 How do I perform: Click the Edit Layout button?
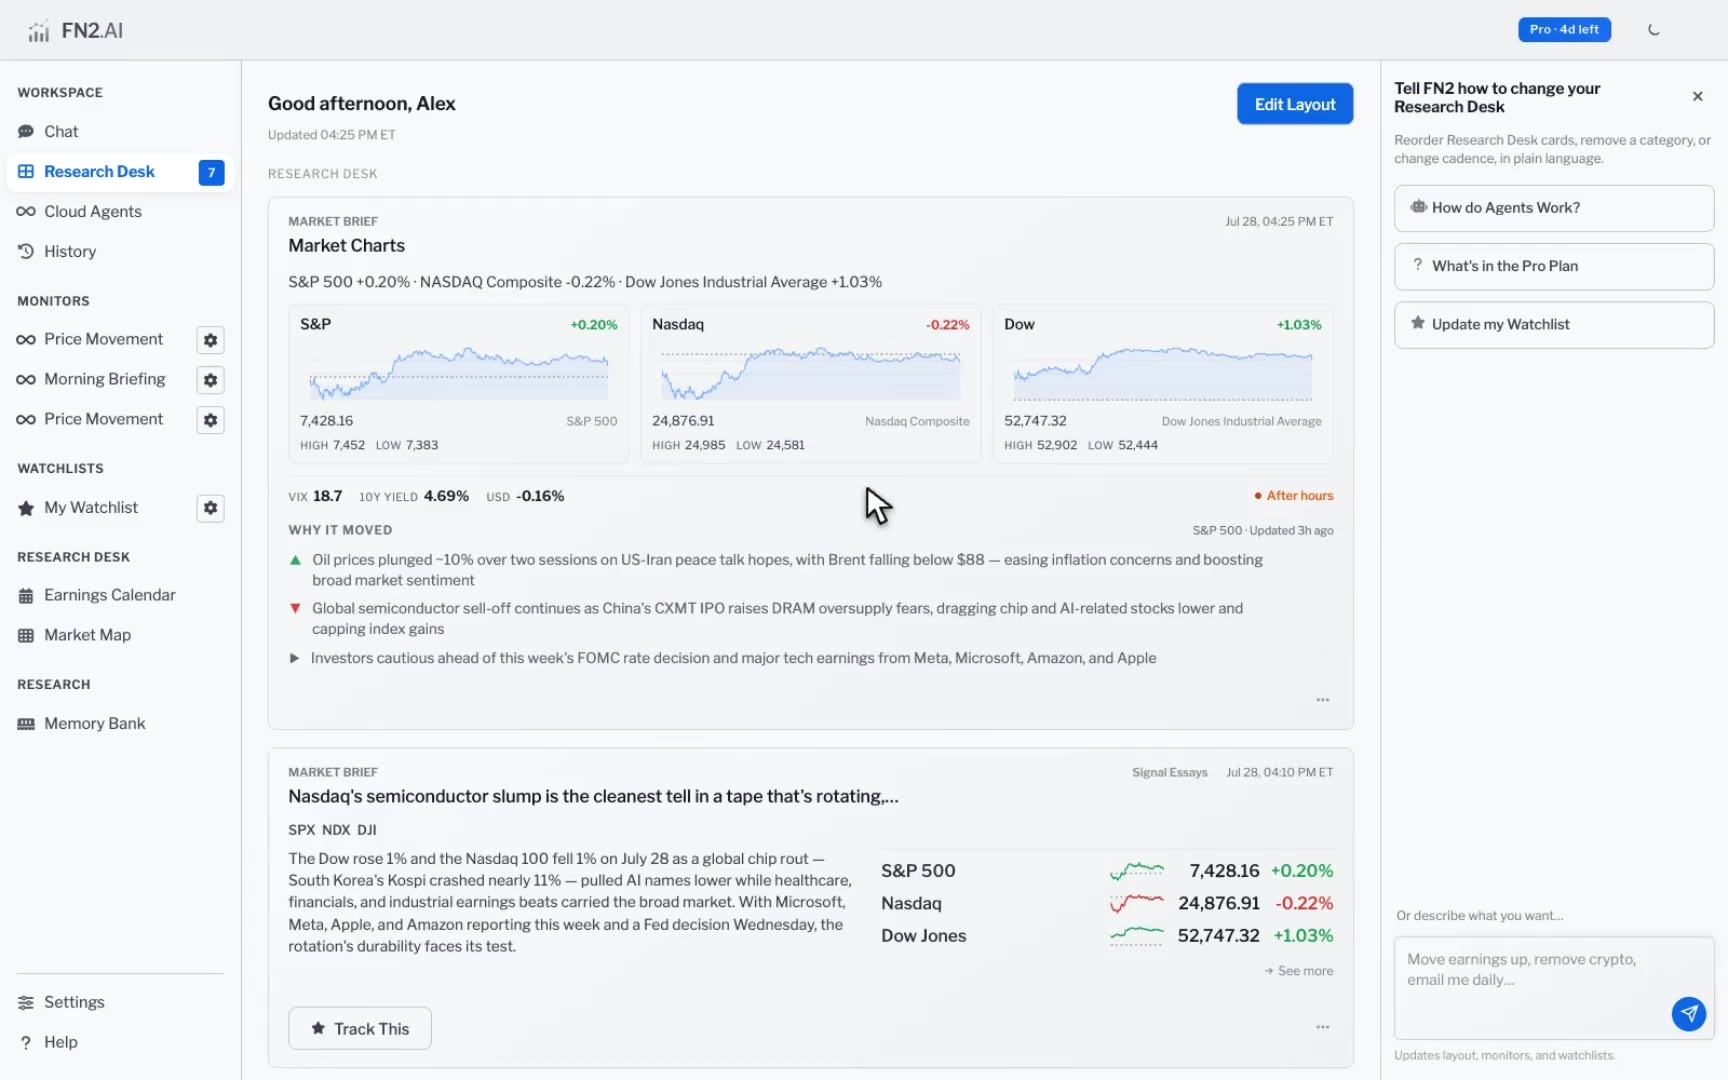(x=1295, y=104)
